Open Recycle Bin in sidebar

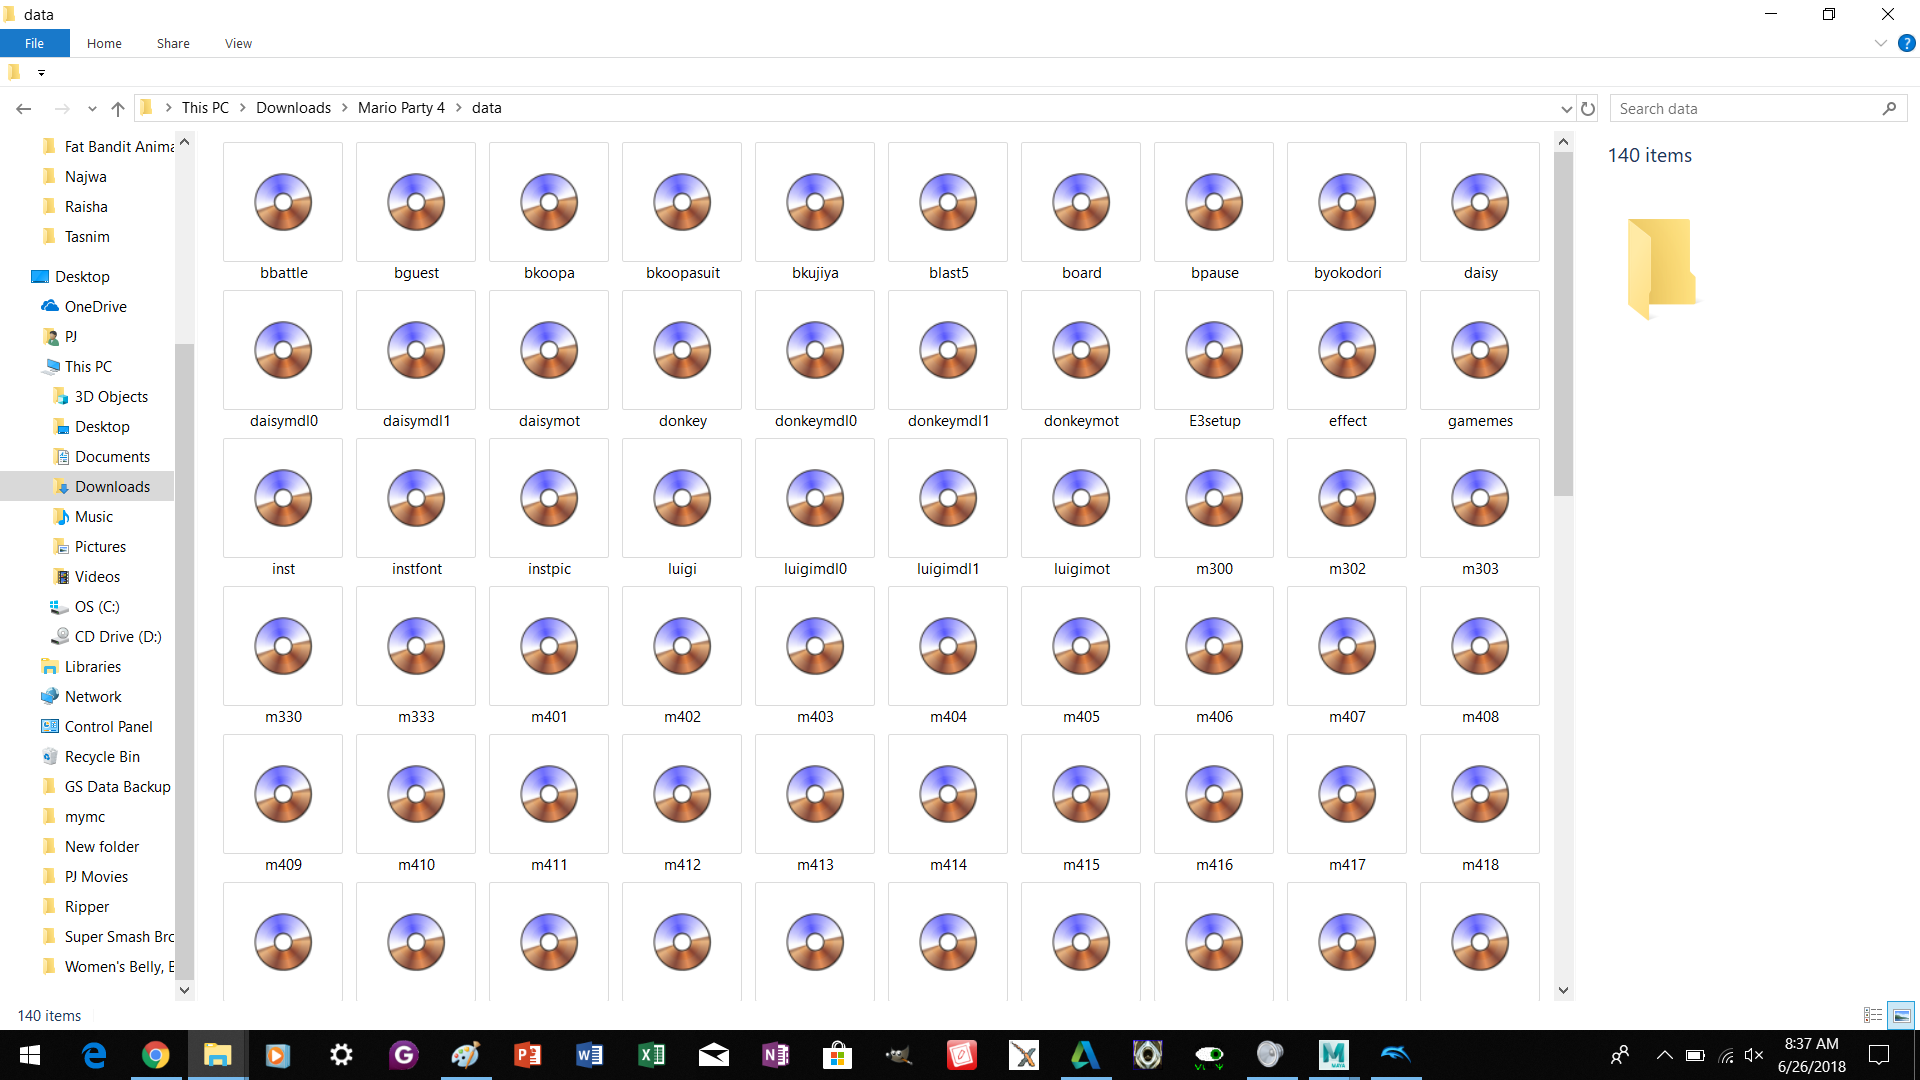click(x=102, y=757)
